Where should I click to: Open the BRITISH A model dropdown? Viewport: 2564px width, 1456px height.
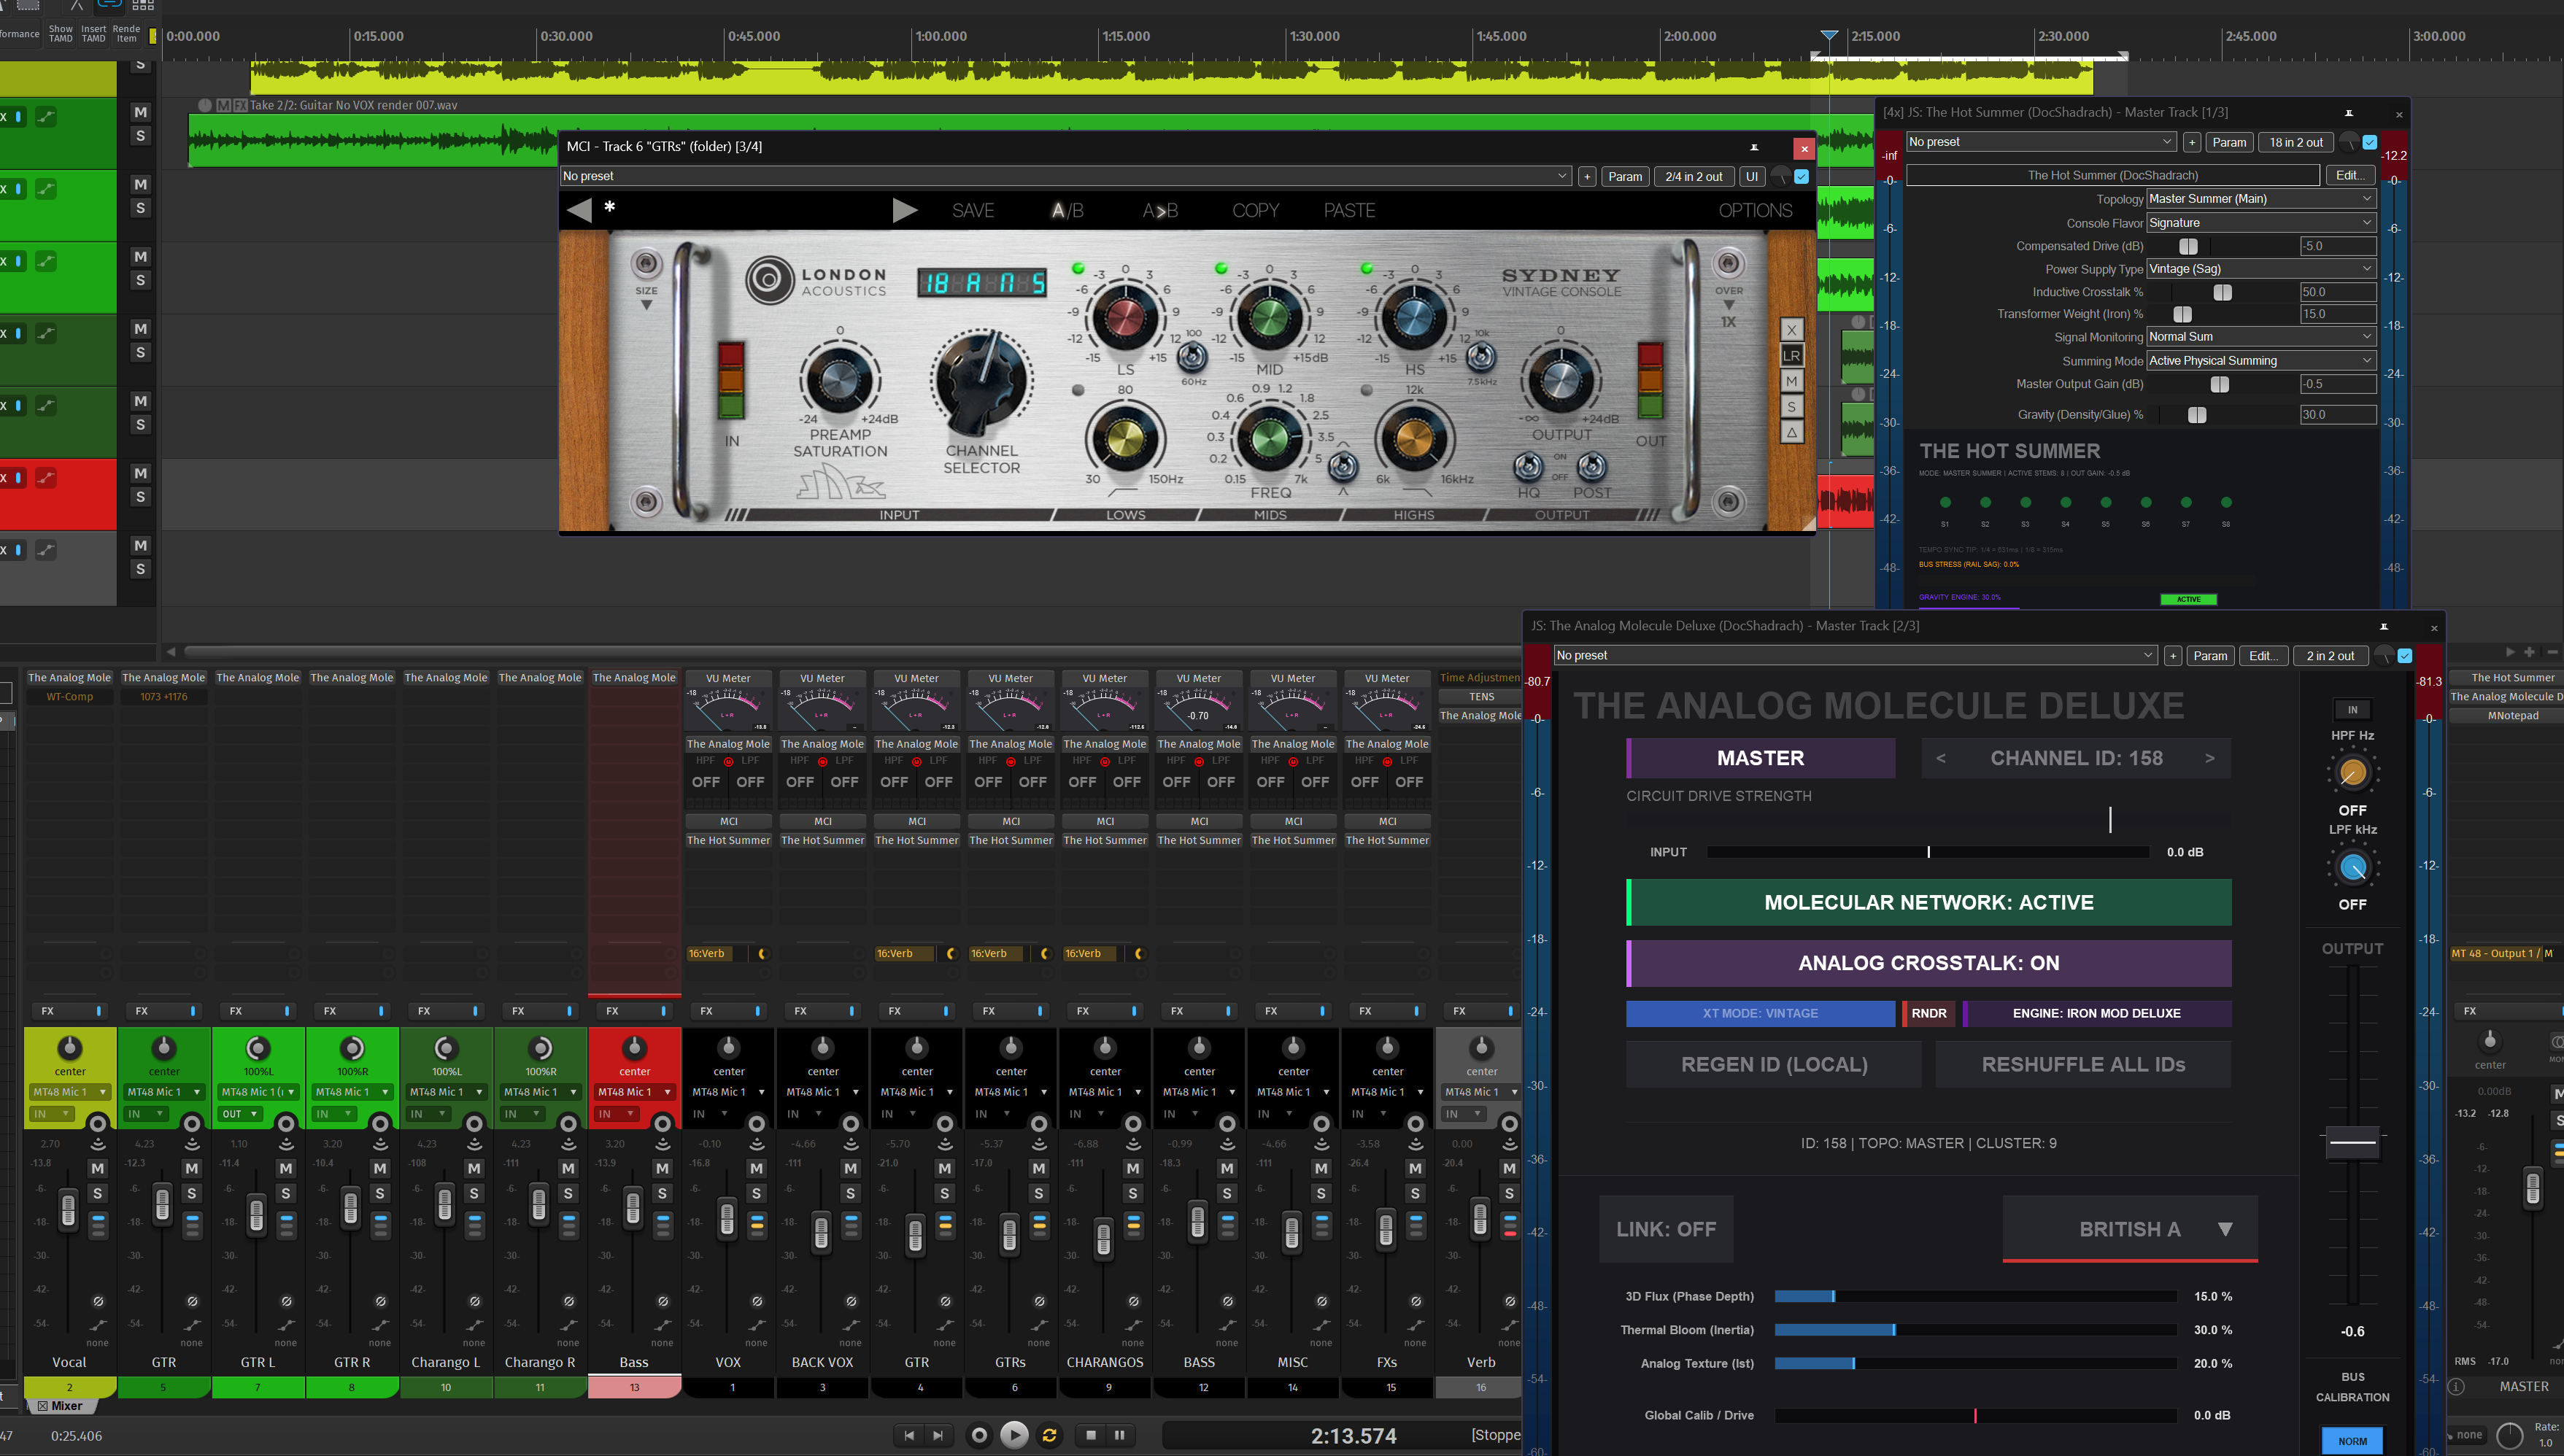[2130, 1229]
